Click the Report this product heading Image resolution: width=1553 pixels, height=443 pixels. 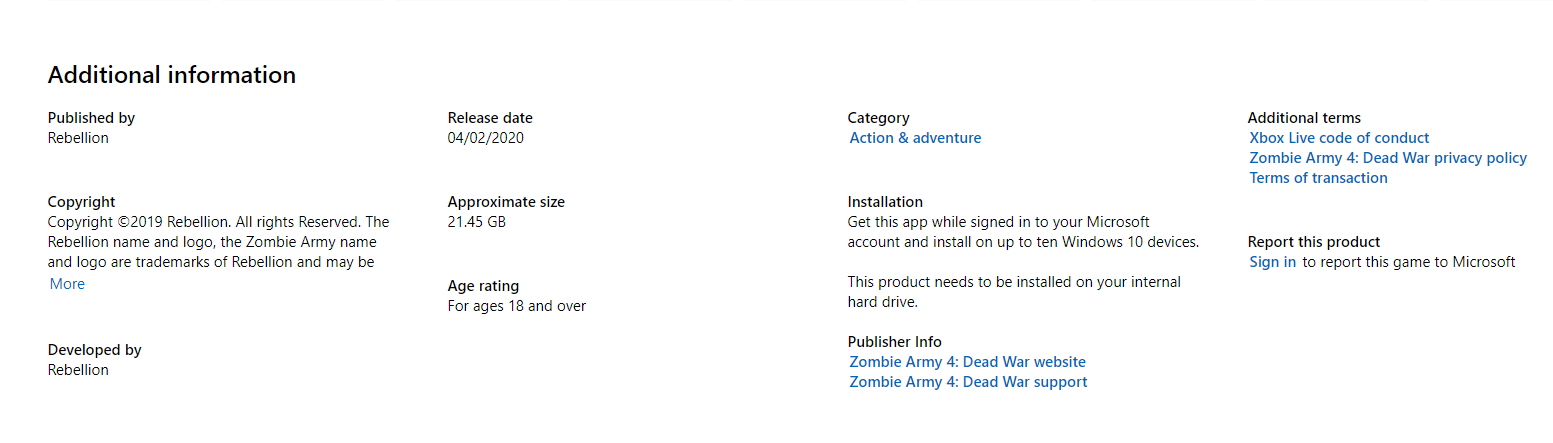pos(1314,242)
